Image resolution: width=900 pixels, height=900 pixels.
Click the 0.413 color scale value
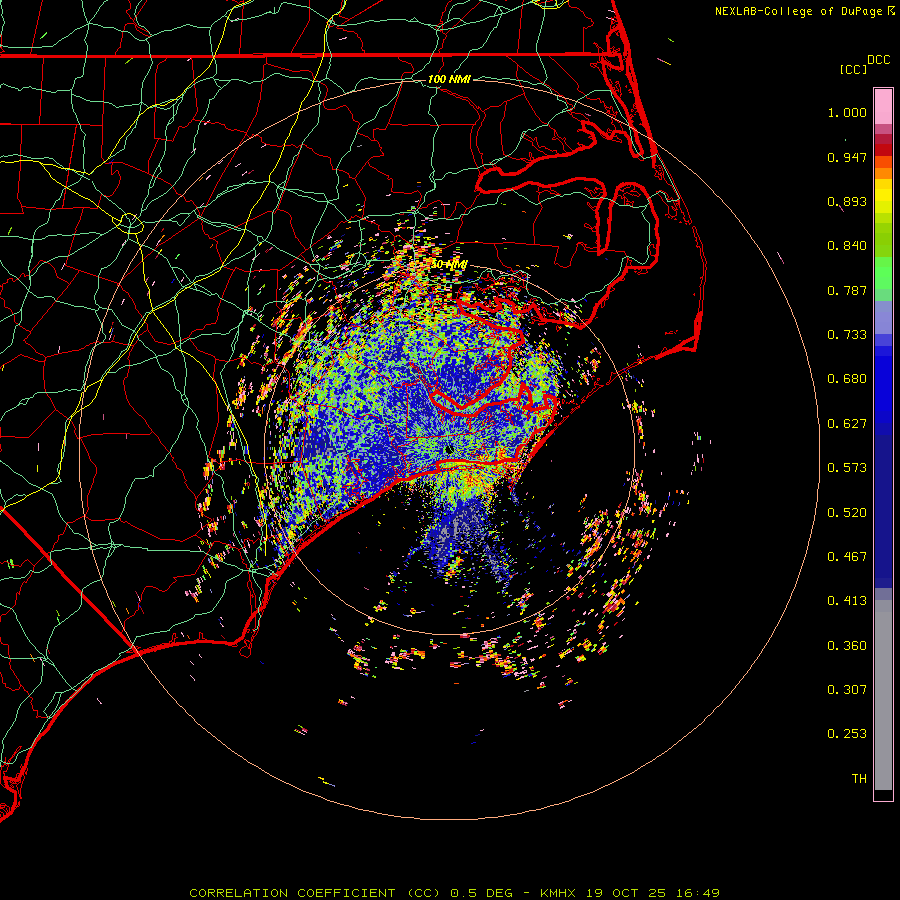847,601
